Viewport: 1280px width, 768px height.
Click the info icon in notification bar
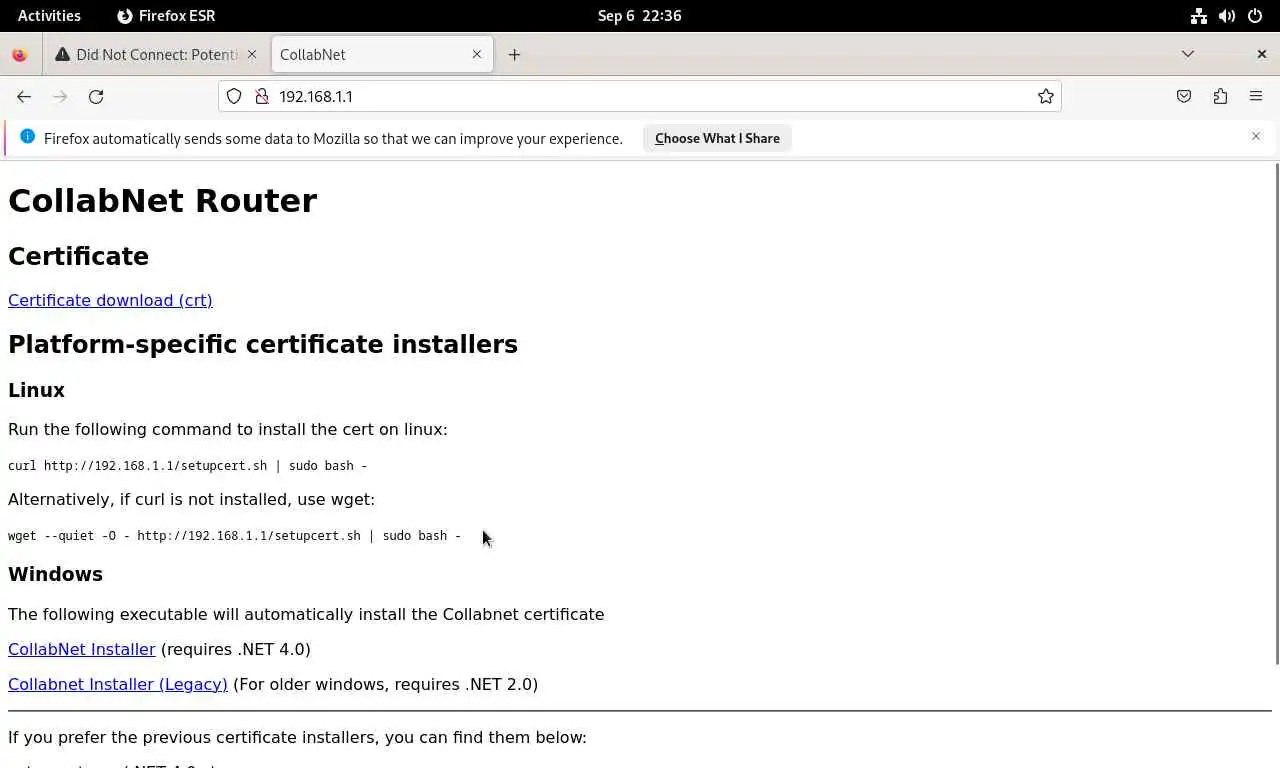(27, 136)
